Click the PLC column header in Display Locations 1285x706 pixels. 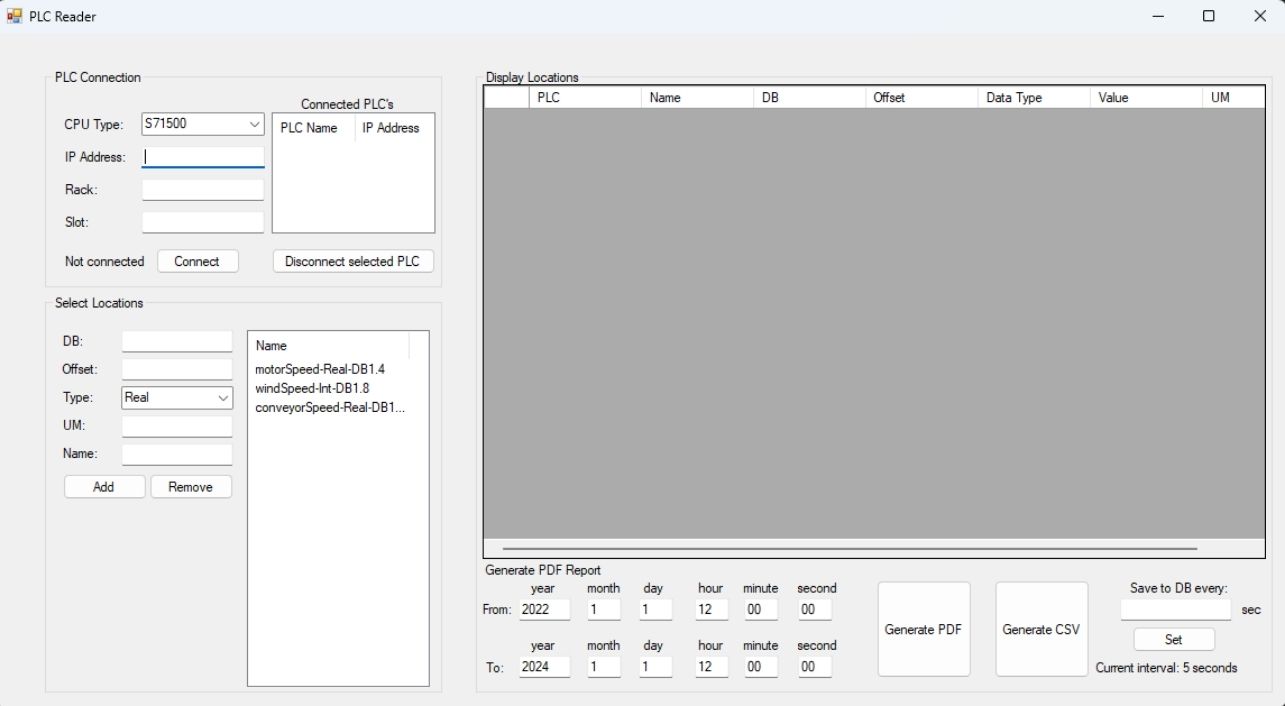coord(585,97)
